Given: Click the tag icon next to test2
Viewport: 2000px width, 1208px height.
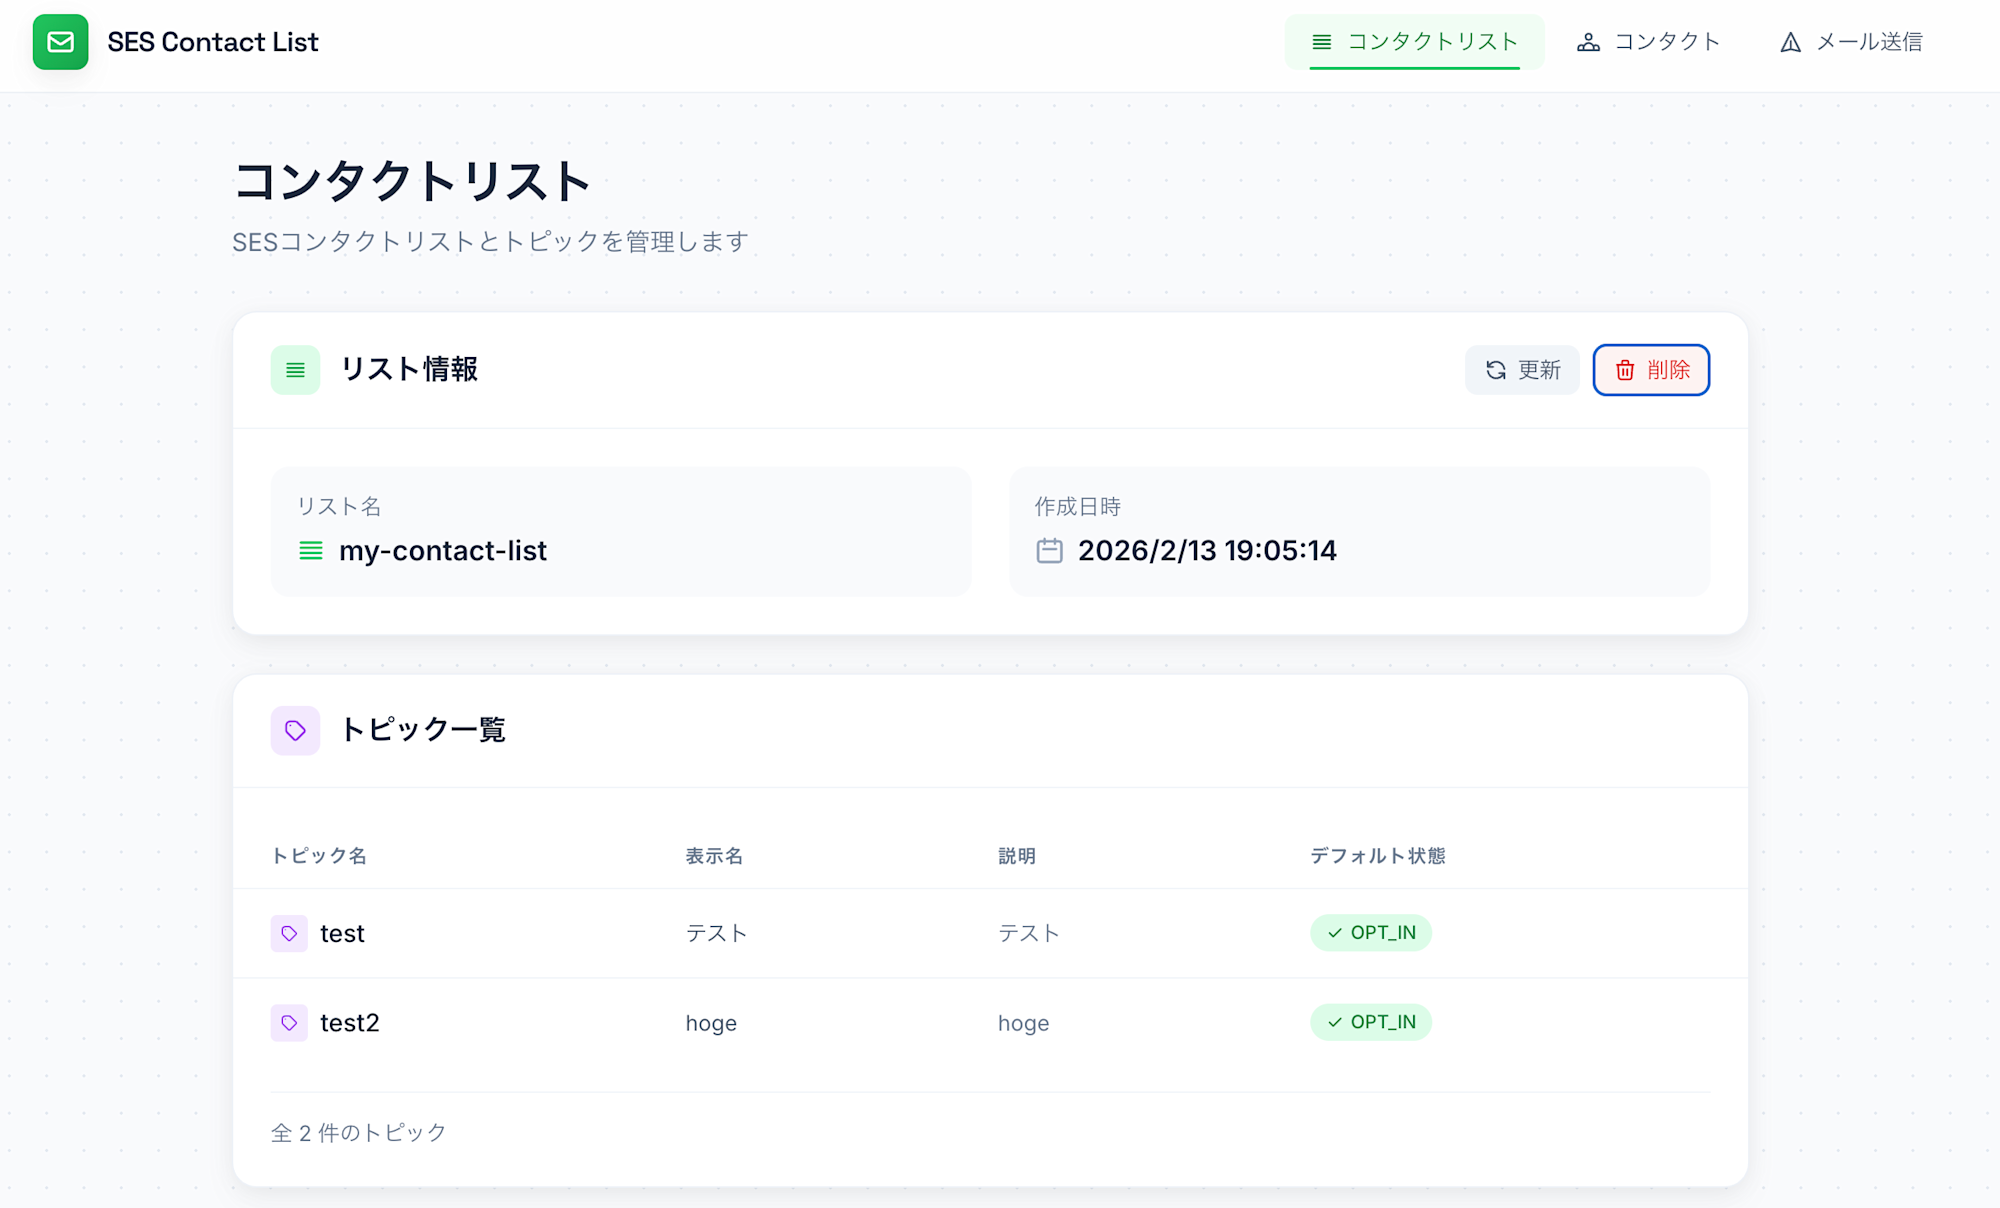Looking at the screenshot, I should coord(289,1022).
